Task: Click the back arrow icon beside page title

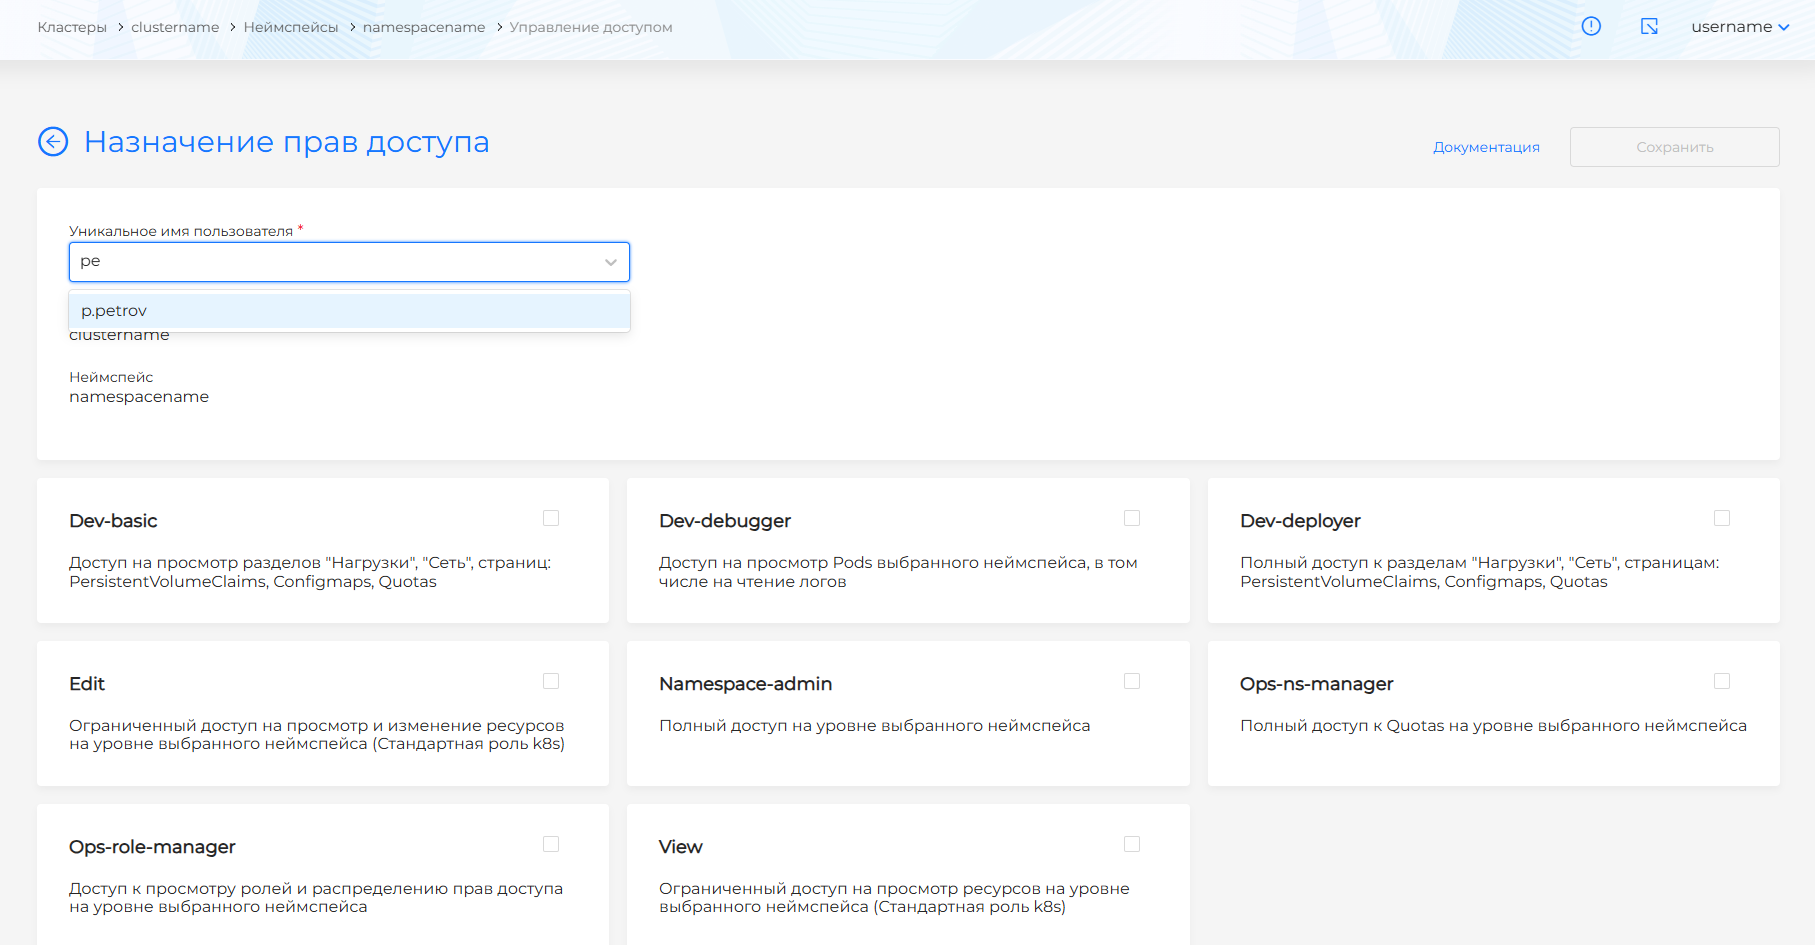Action: coord(53,142)
